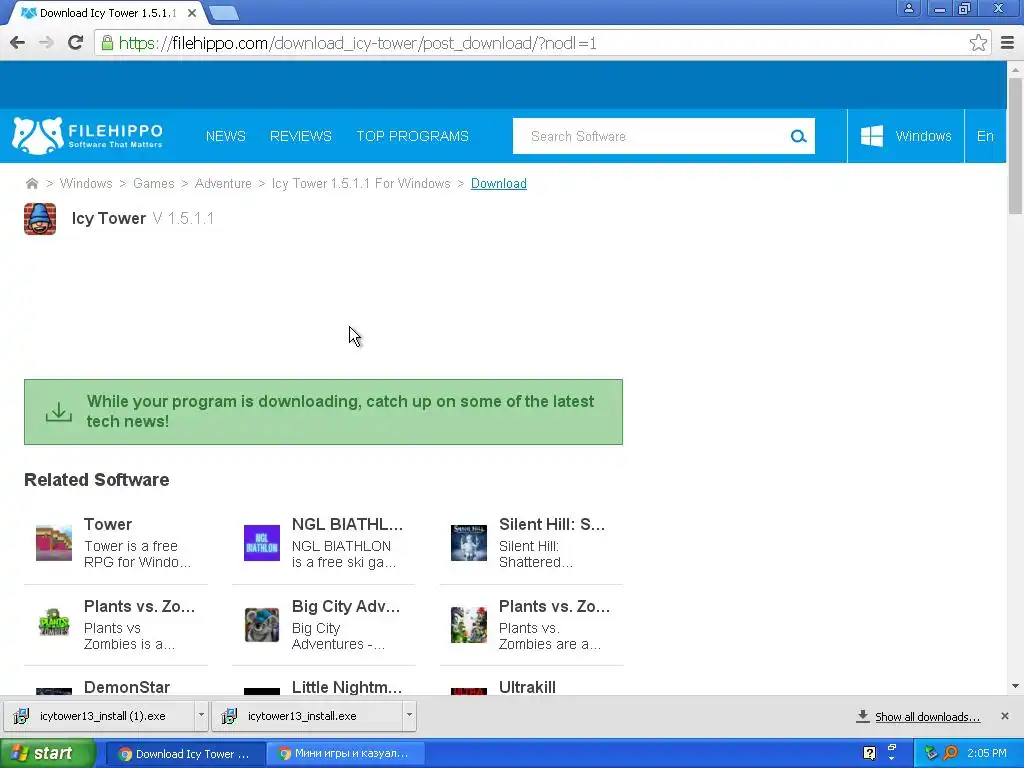
Task: Click the FileHippo logo
Action: pos(88,136)
